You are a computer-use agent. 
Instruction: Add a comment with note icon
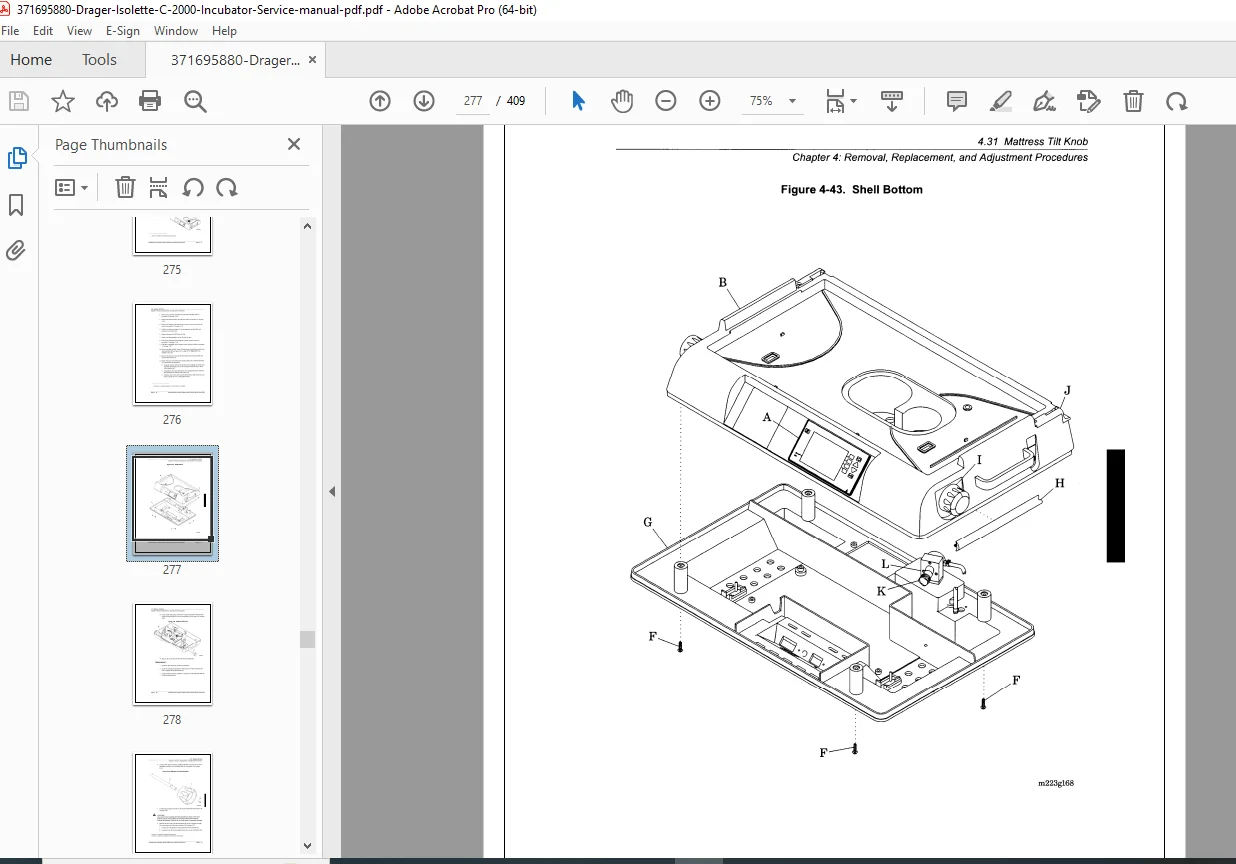(957, 101)
